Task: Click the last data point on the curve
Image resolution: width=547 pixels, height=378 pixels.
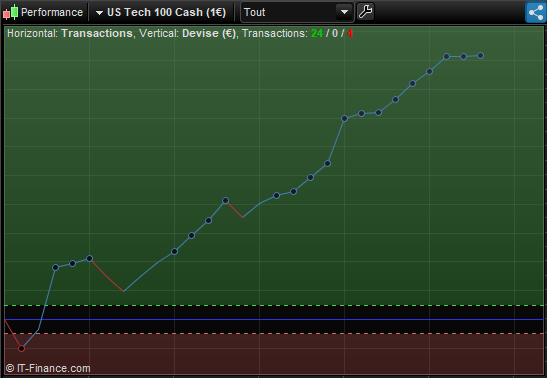Action: 480,55
